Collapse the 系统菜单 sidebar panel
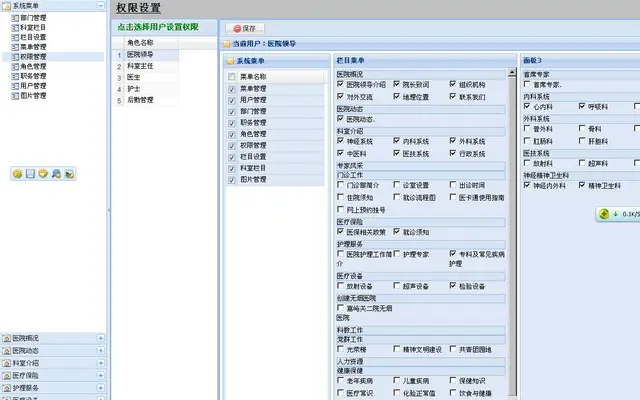 pyautogui.click(x=100, y=5)
